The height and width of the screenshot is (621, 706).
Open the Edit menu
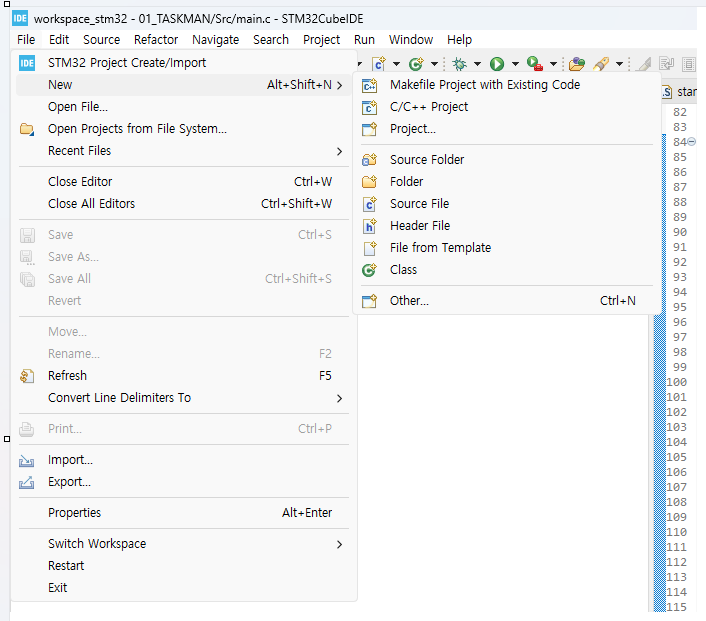(x=59, y=40)
